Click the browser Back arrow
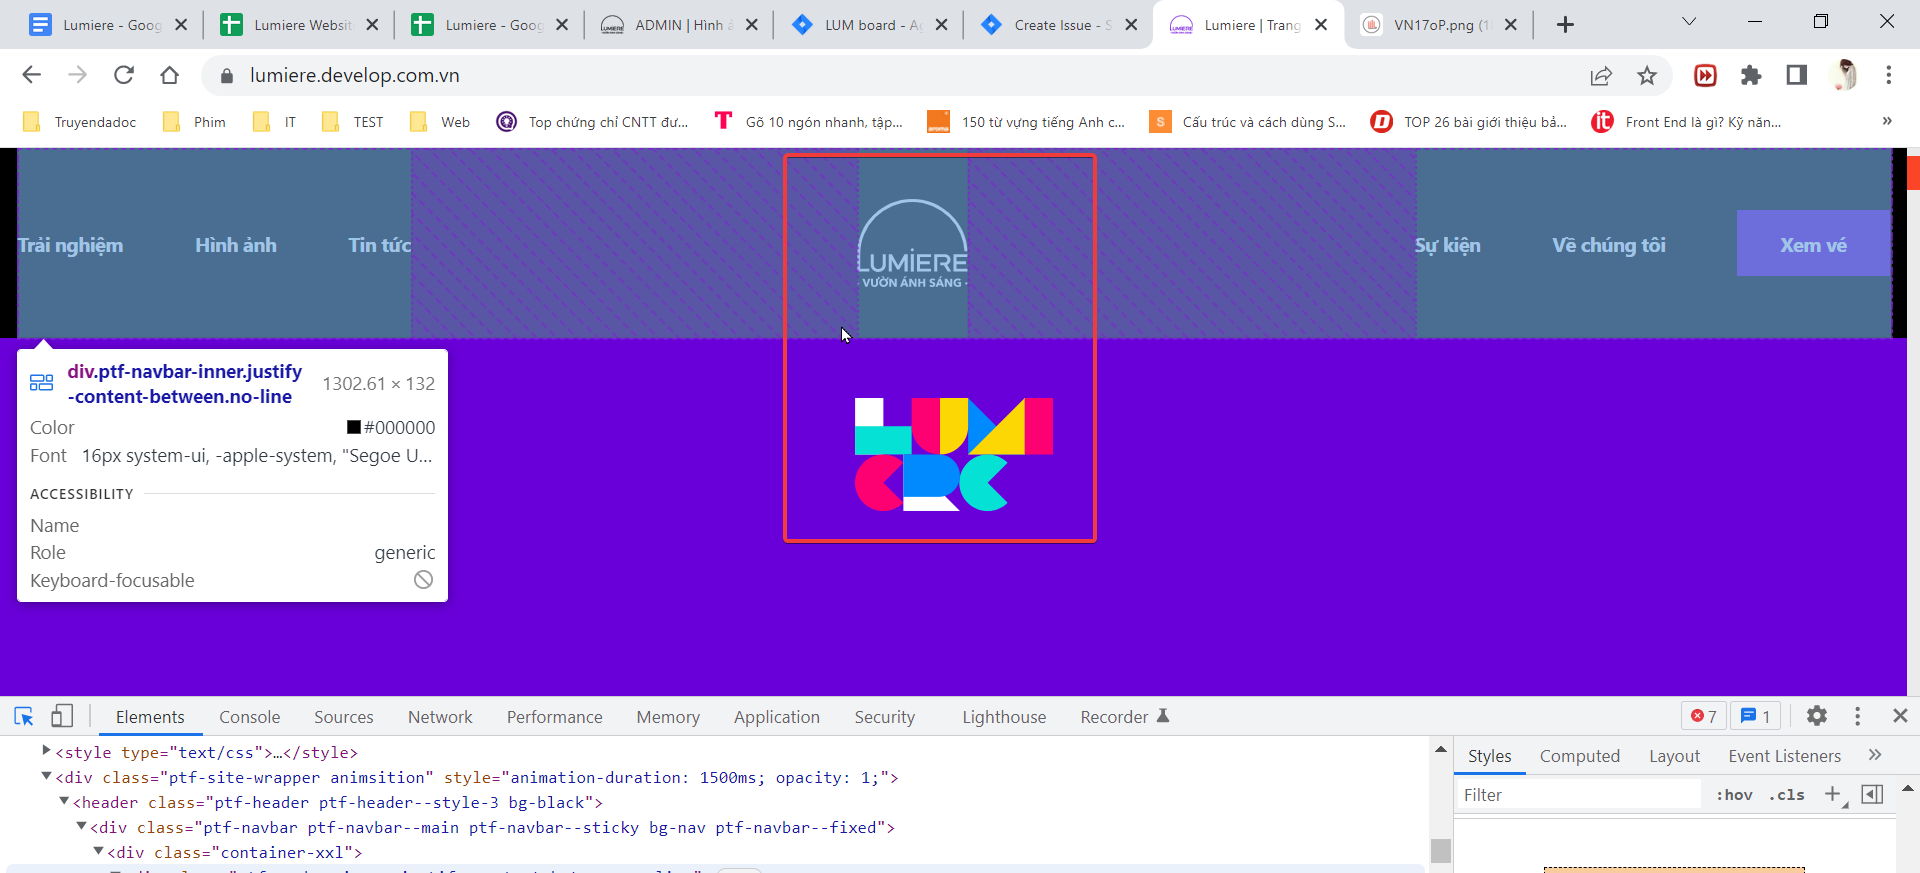The height and width of the screenshot is (873, 1920). click(32, 75)
